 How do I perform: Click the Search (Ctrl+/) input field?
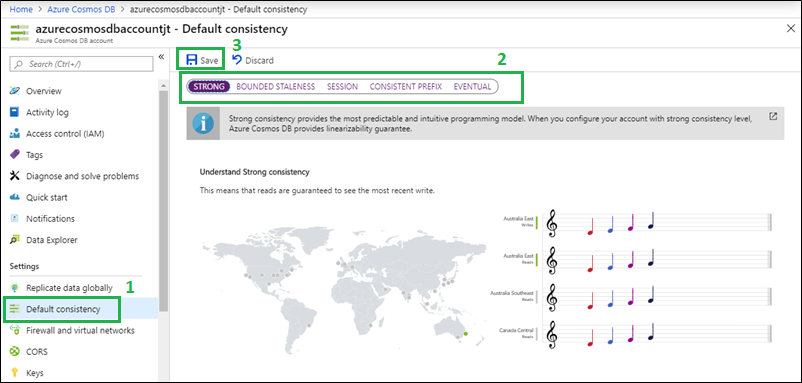81,64
